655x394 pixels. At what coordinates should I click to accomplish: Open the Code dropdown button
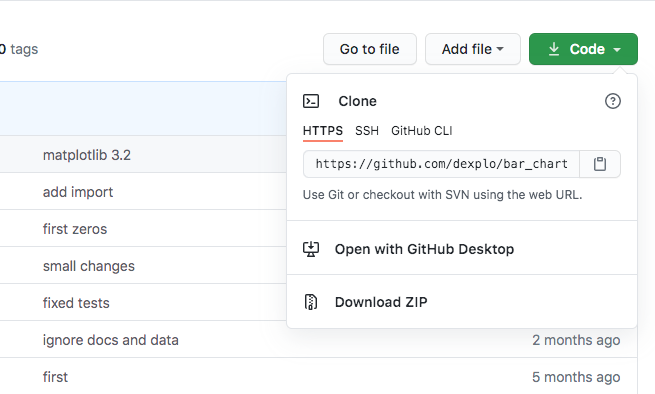click(583, 49)
